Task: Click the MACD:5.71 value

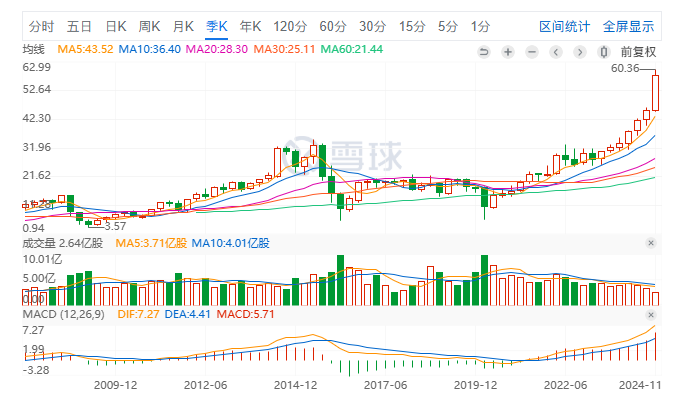Action: coord(245,314)
